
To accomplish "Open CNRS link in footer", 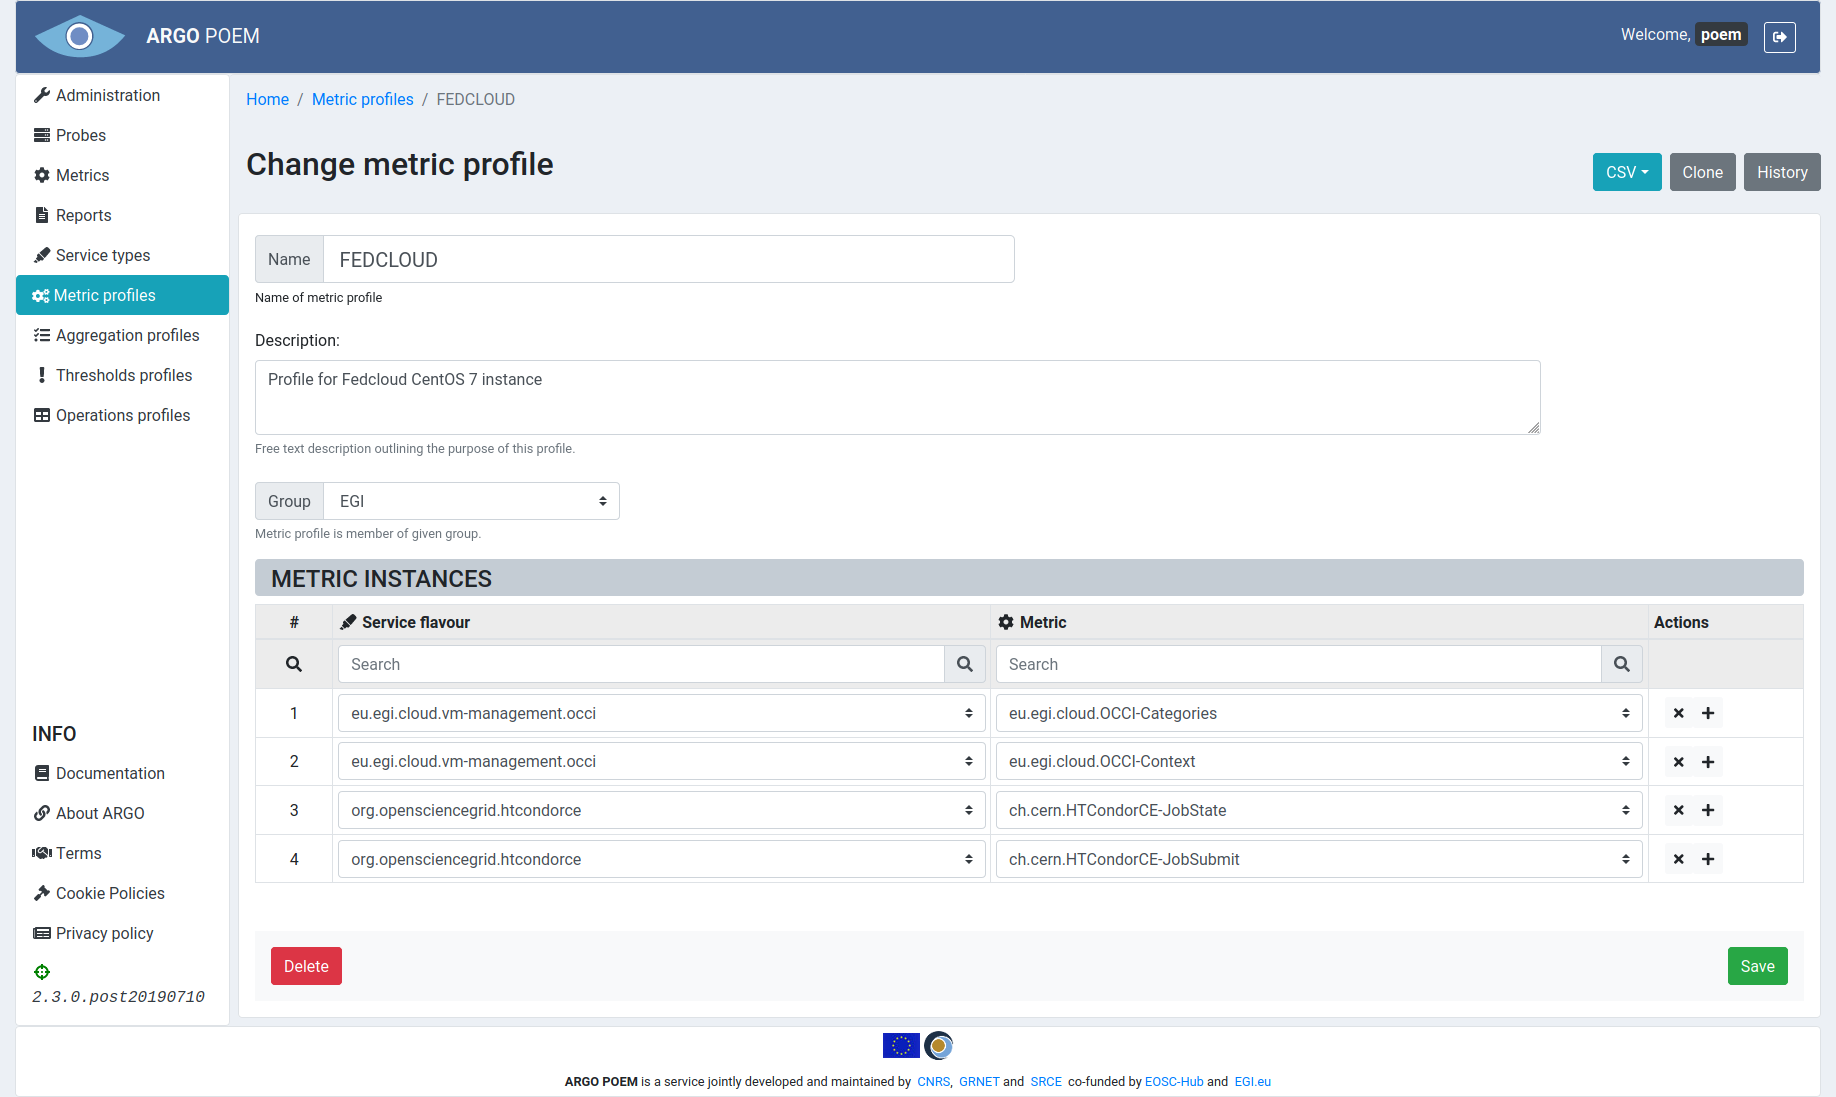I will (933, 1082).
